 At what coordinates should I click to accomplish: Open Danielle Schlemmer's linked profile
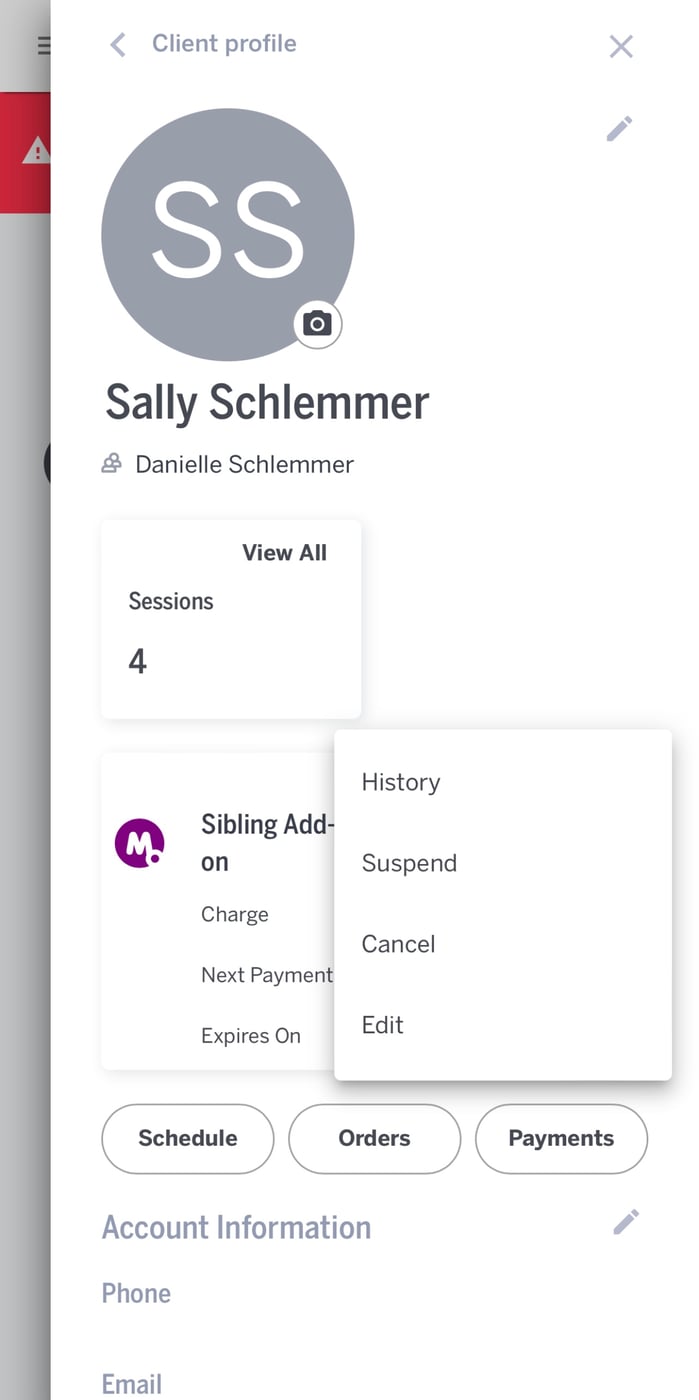click(244, 465)
